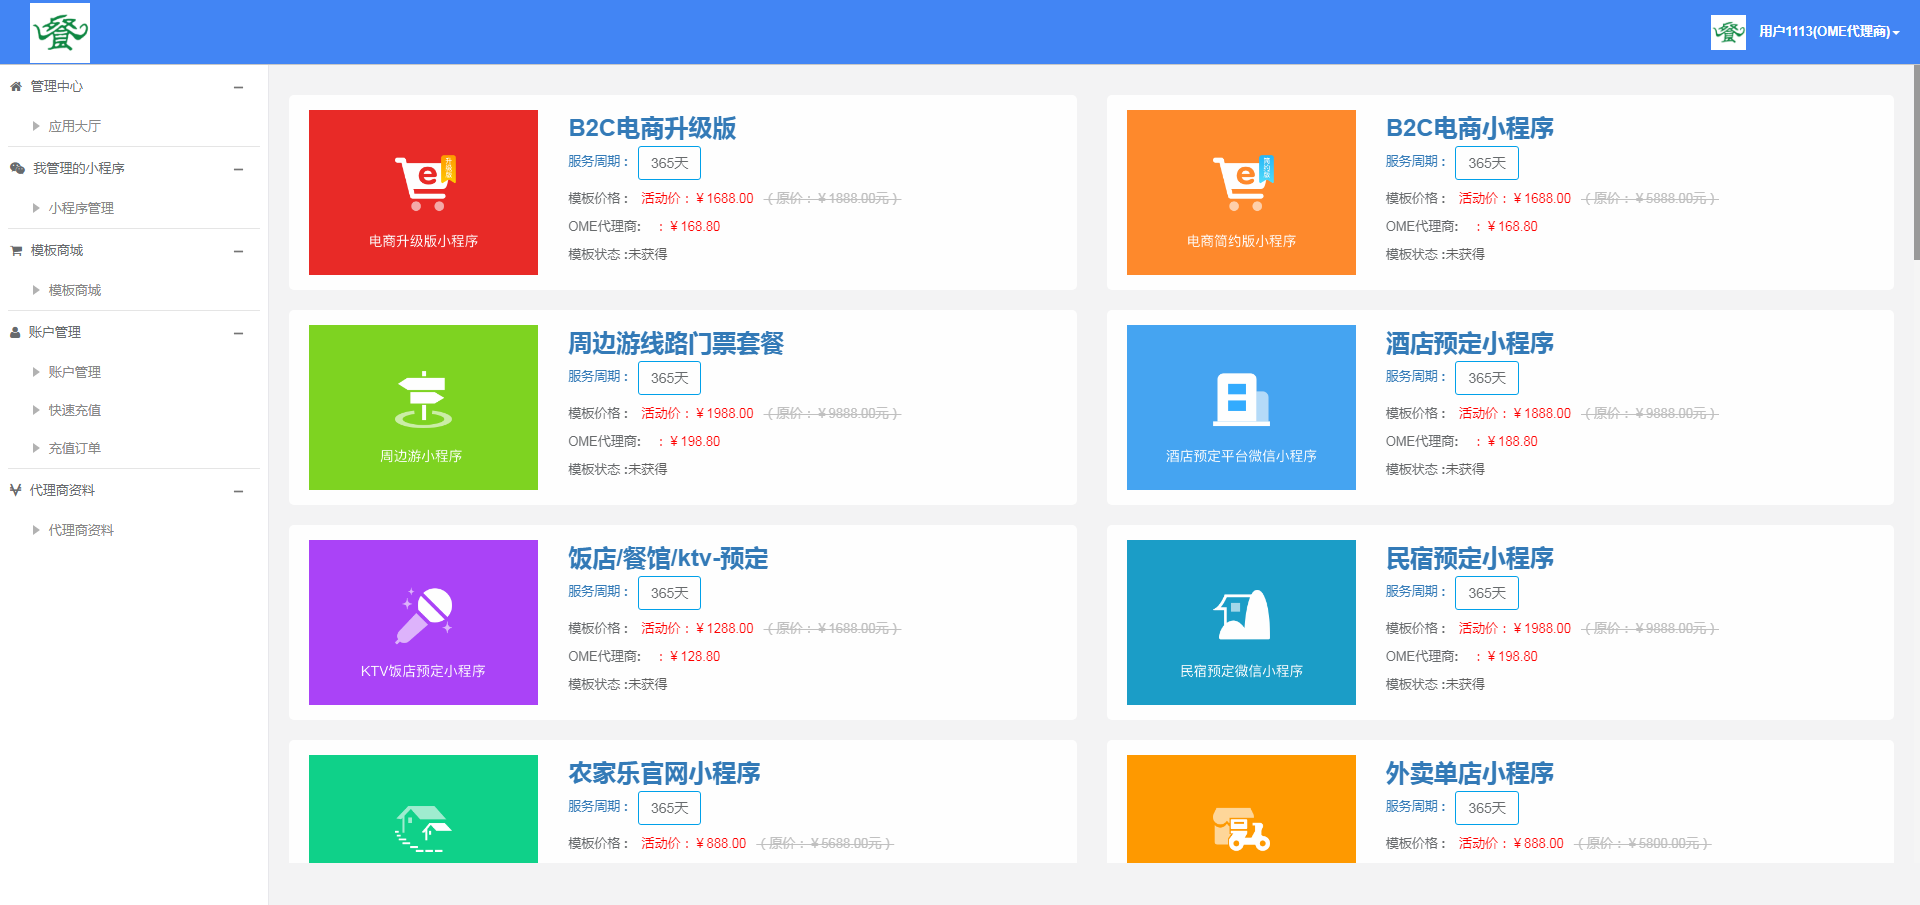This screenshot has height=905, width=1920.
Task: Click the vertical page scrollbar
Action: coord(1915,160)
